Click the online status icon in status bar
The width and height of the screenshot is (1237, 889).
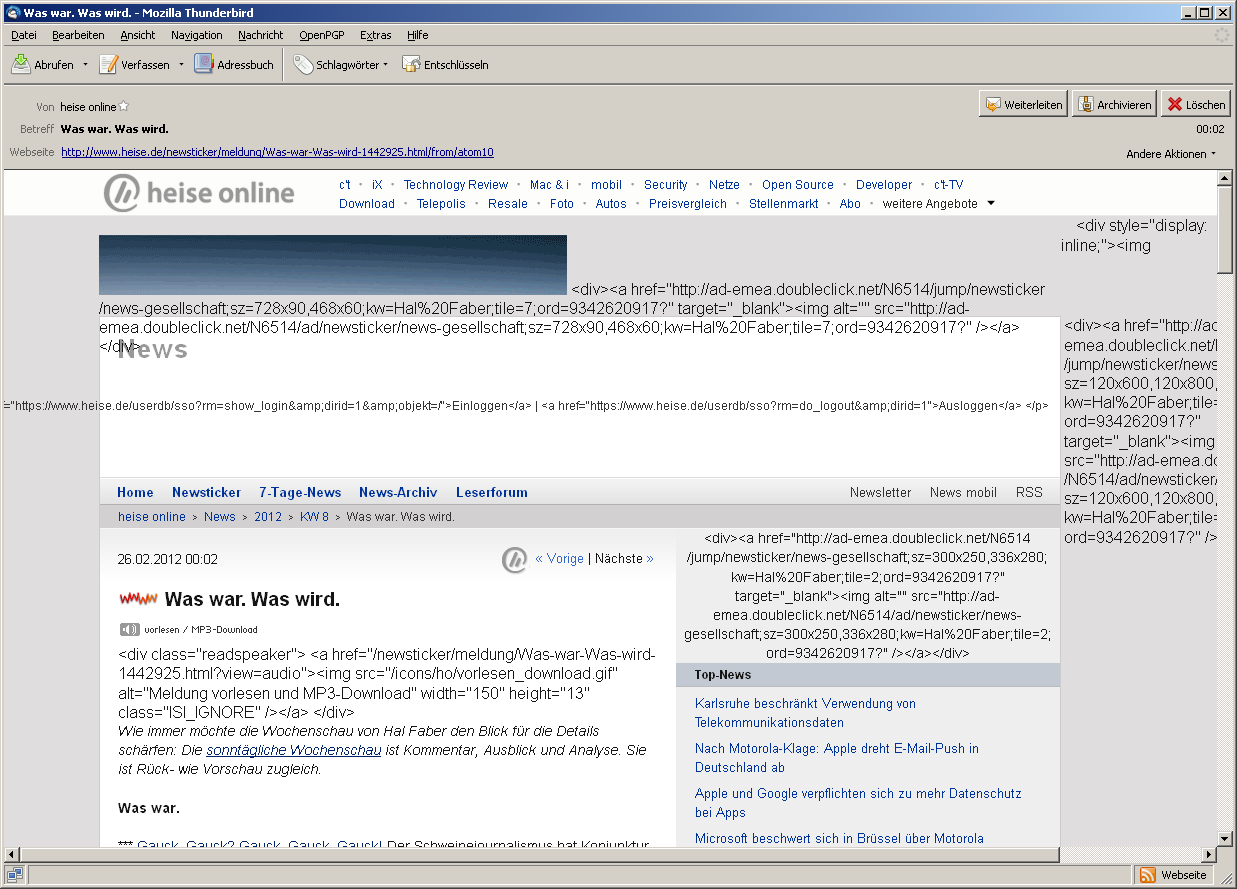16,875
